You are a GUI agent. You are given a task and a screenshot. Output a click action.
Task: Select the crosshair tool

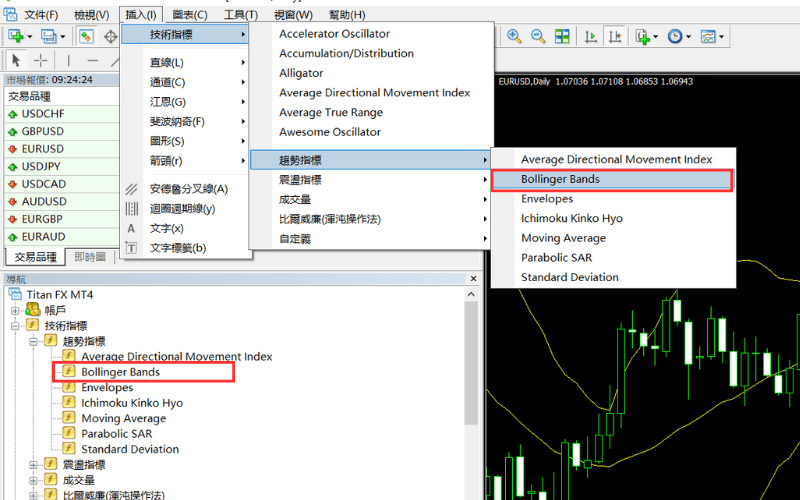41,61
